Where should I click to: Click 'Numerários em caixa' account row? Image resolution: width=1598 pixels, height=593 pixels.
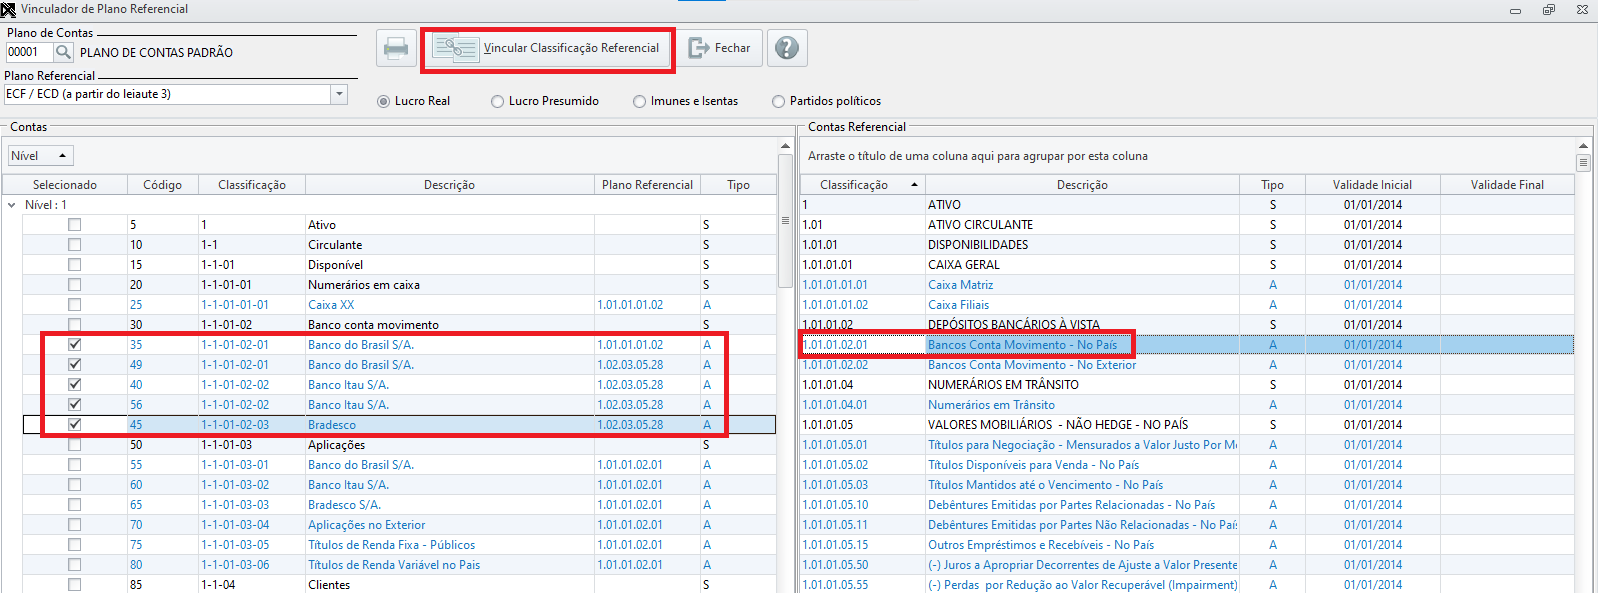[x=400, y=285]
